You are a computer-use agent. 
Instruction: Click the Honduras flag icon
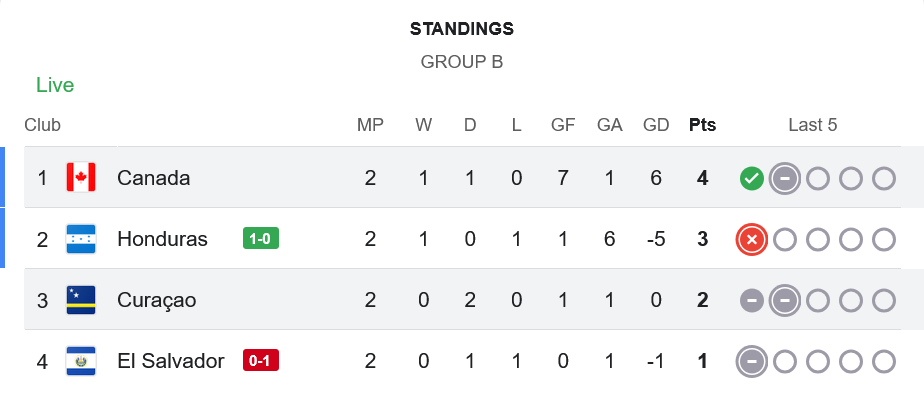(80, 239)
